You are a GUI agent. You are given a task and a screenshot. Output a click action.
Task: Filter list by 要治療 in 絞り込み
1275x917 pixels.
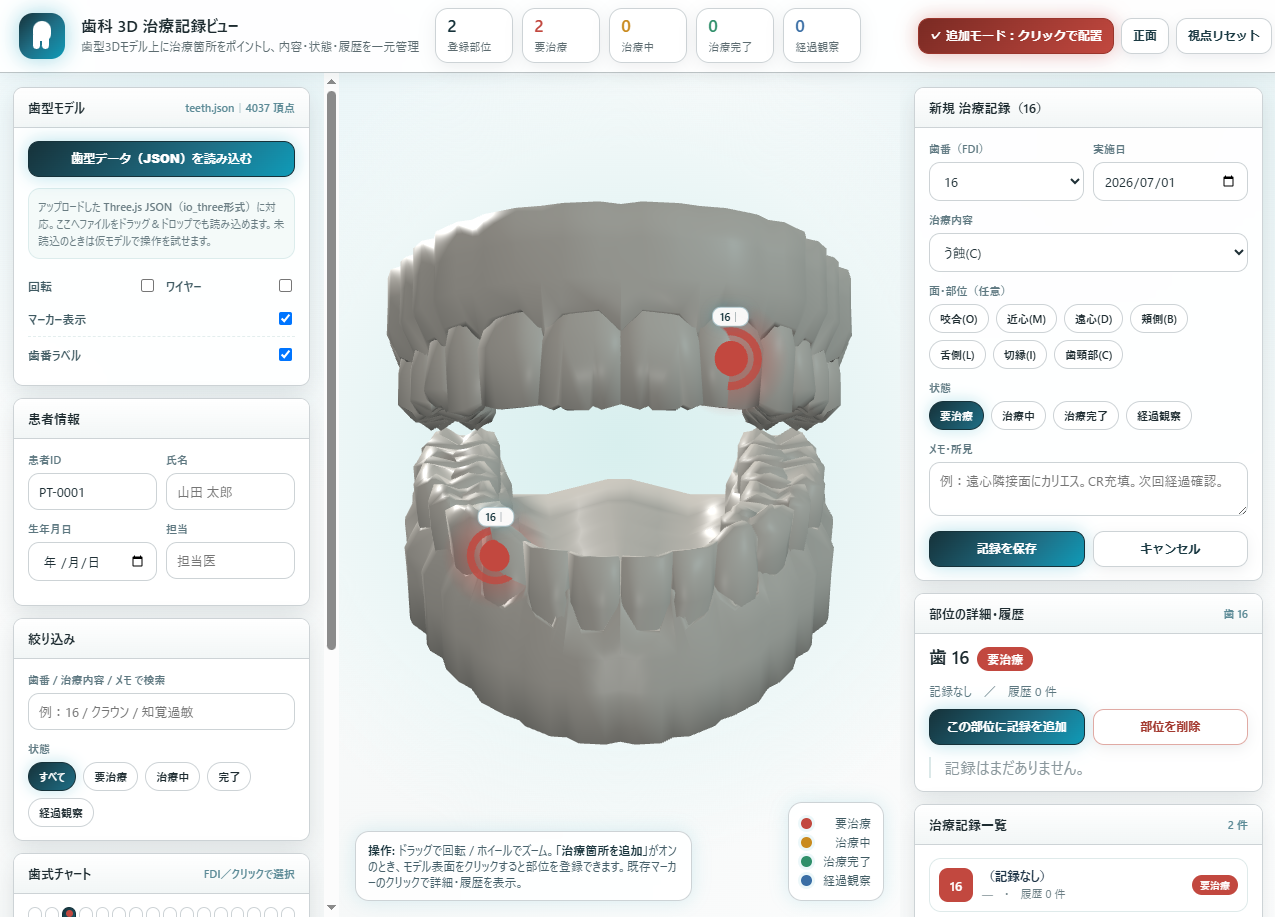tap(110, 777)
